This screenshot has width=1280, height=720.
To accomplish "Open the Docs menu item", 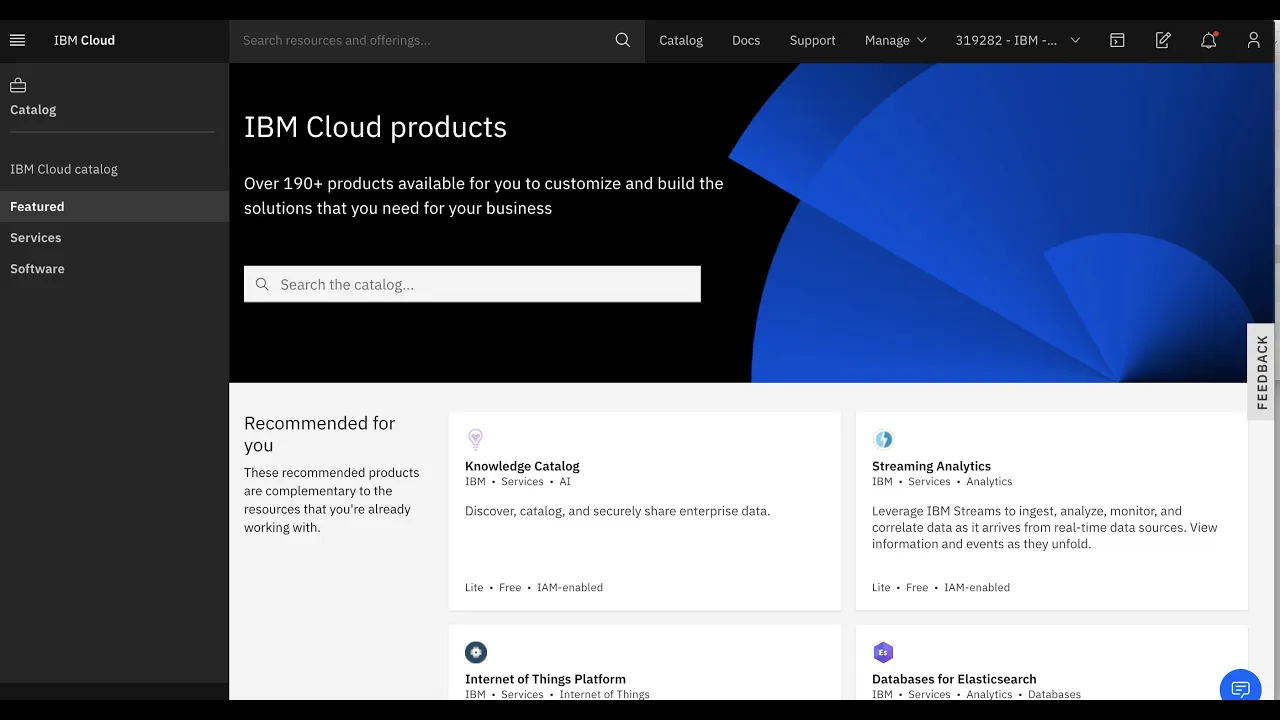I will tap(746, 40).
